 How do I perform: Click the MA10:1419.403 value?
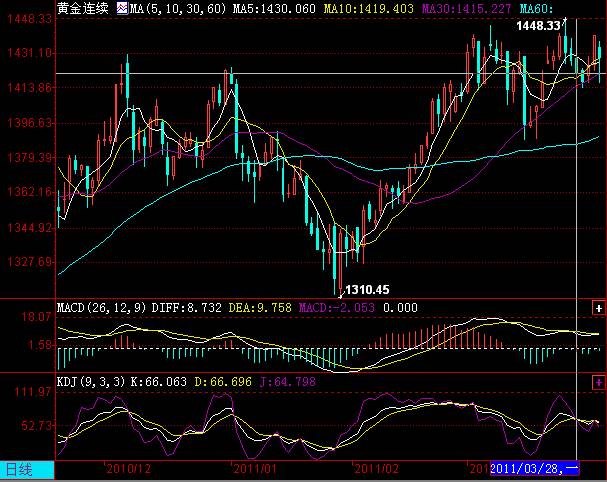coord(369,8)
